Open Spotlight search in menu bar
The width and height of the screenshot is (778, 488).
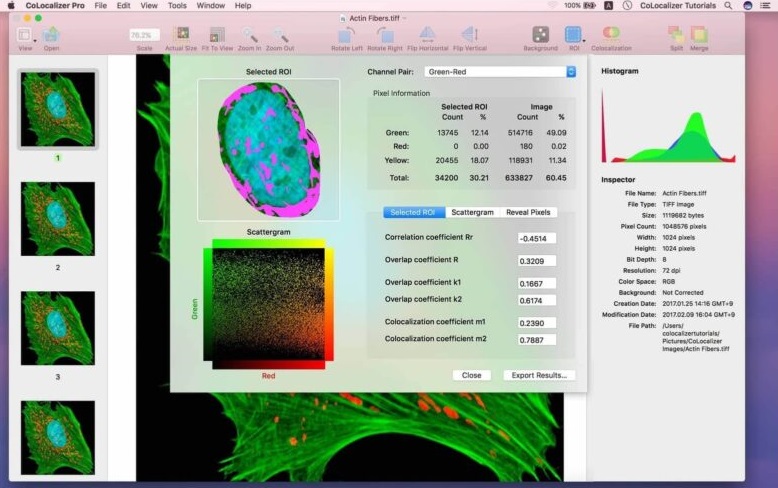coord(728,5)
